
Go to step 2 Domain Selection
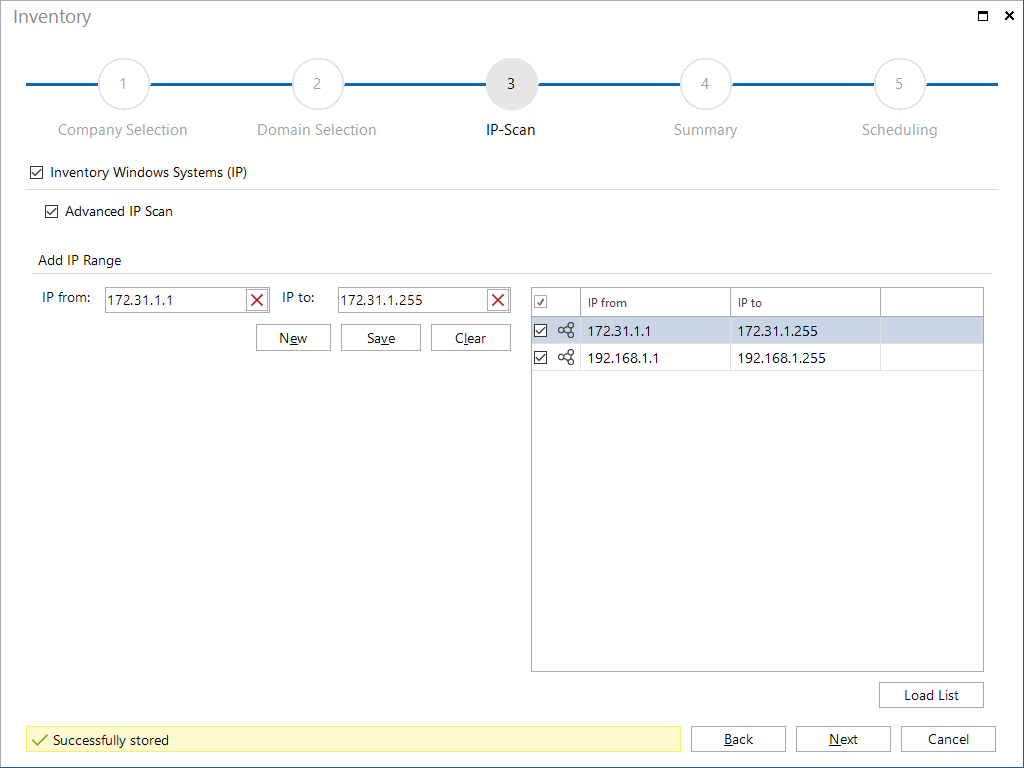317,84
